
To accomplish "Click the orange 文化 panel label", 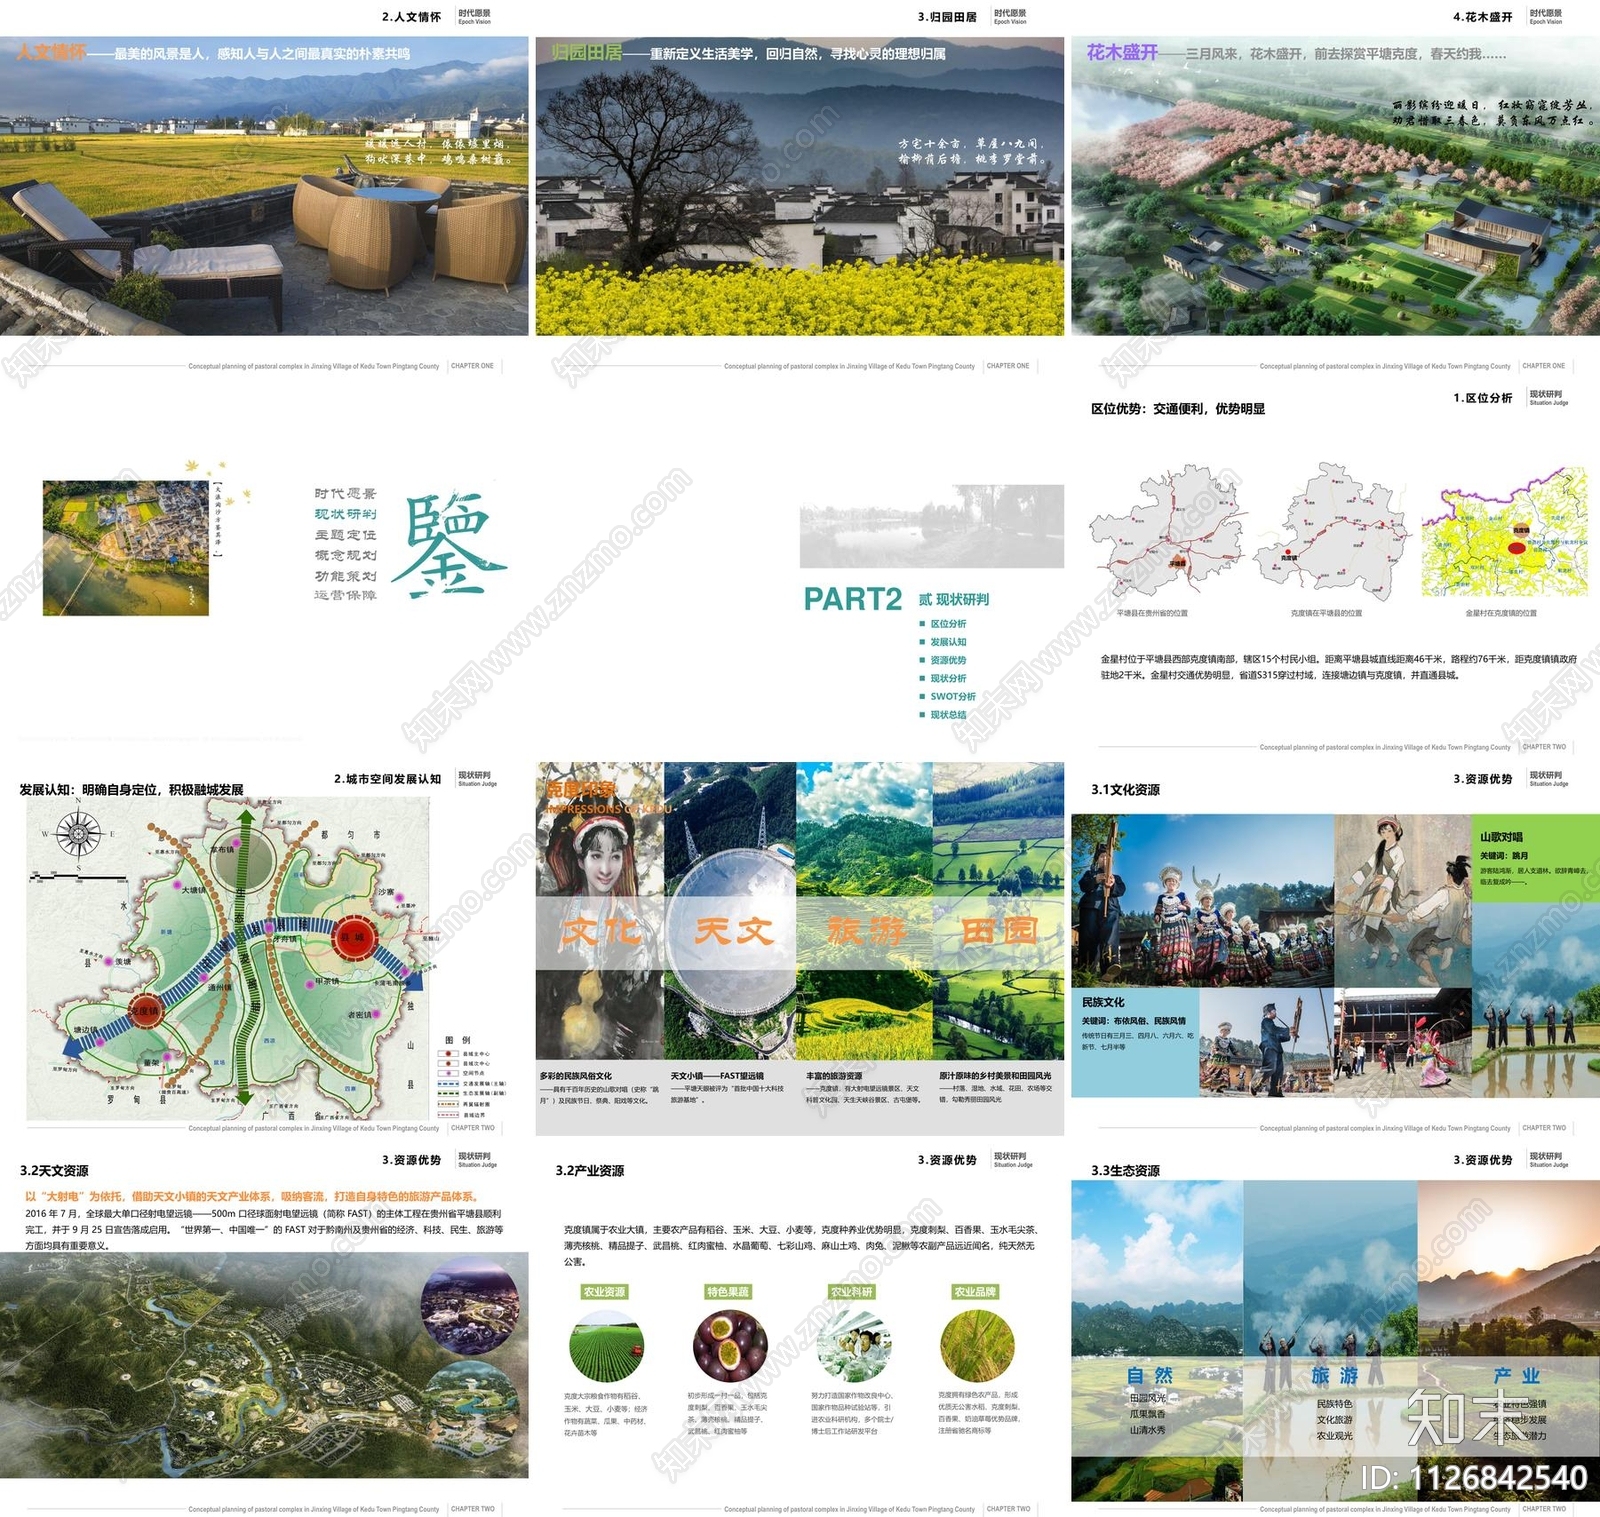I will (x=600, y=932).
